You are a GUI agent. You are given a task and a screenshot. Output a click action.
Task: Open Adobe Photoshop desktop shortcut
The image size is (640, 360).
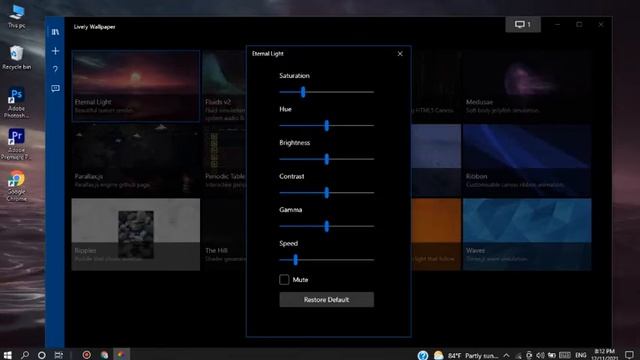coord(16,103)
